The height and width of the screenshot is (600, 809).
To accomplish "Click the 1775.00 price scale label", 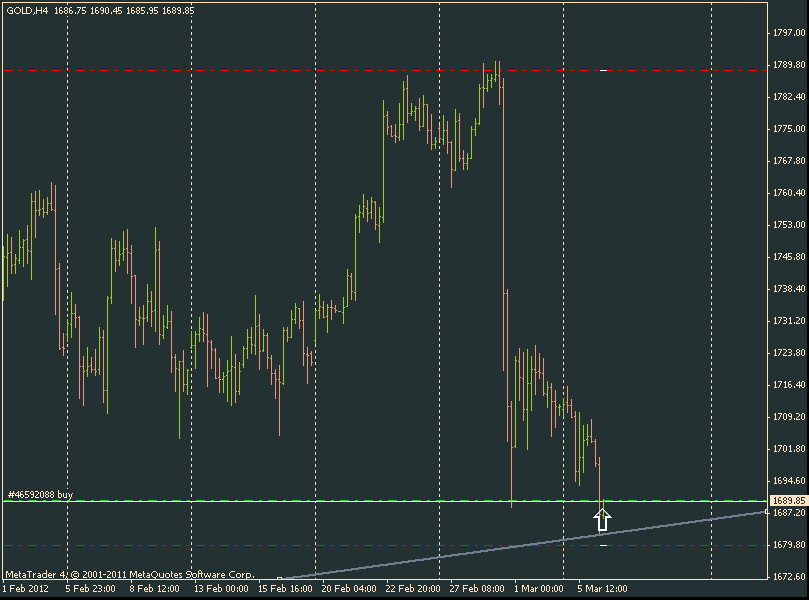I will pos(789,128).
